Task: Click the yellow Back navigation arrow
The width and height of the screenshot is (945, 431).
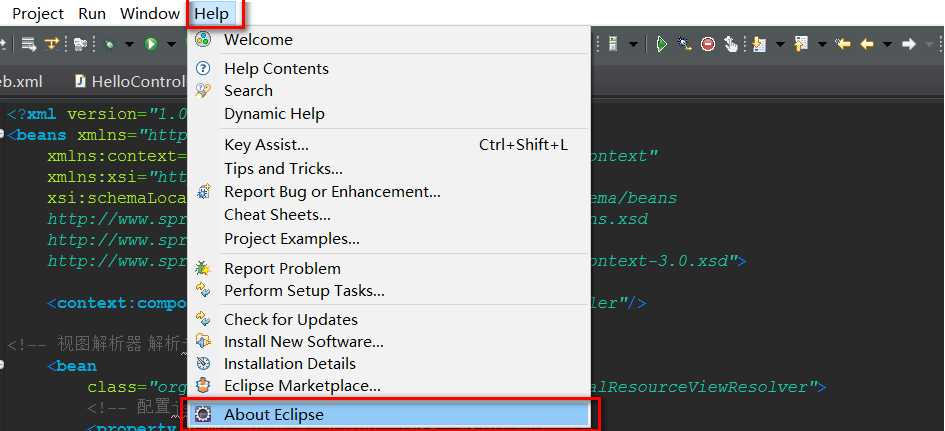Action: coord(867,44)
